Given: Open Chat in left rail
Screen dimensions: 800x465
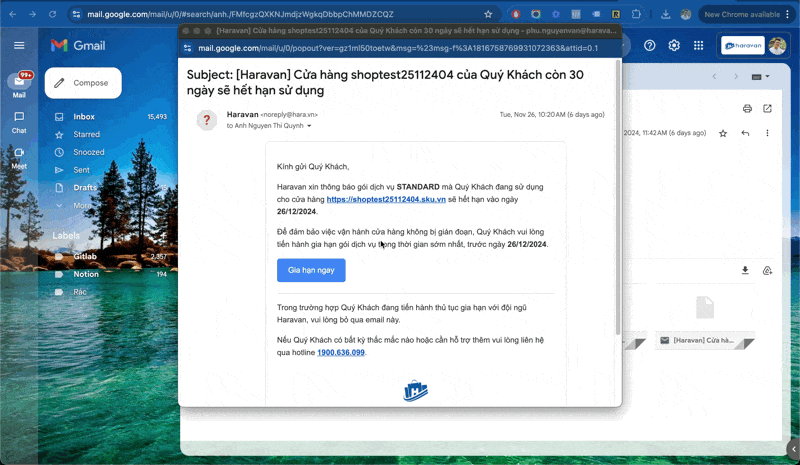Looking at the screenshot, I should coord(19,123).
